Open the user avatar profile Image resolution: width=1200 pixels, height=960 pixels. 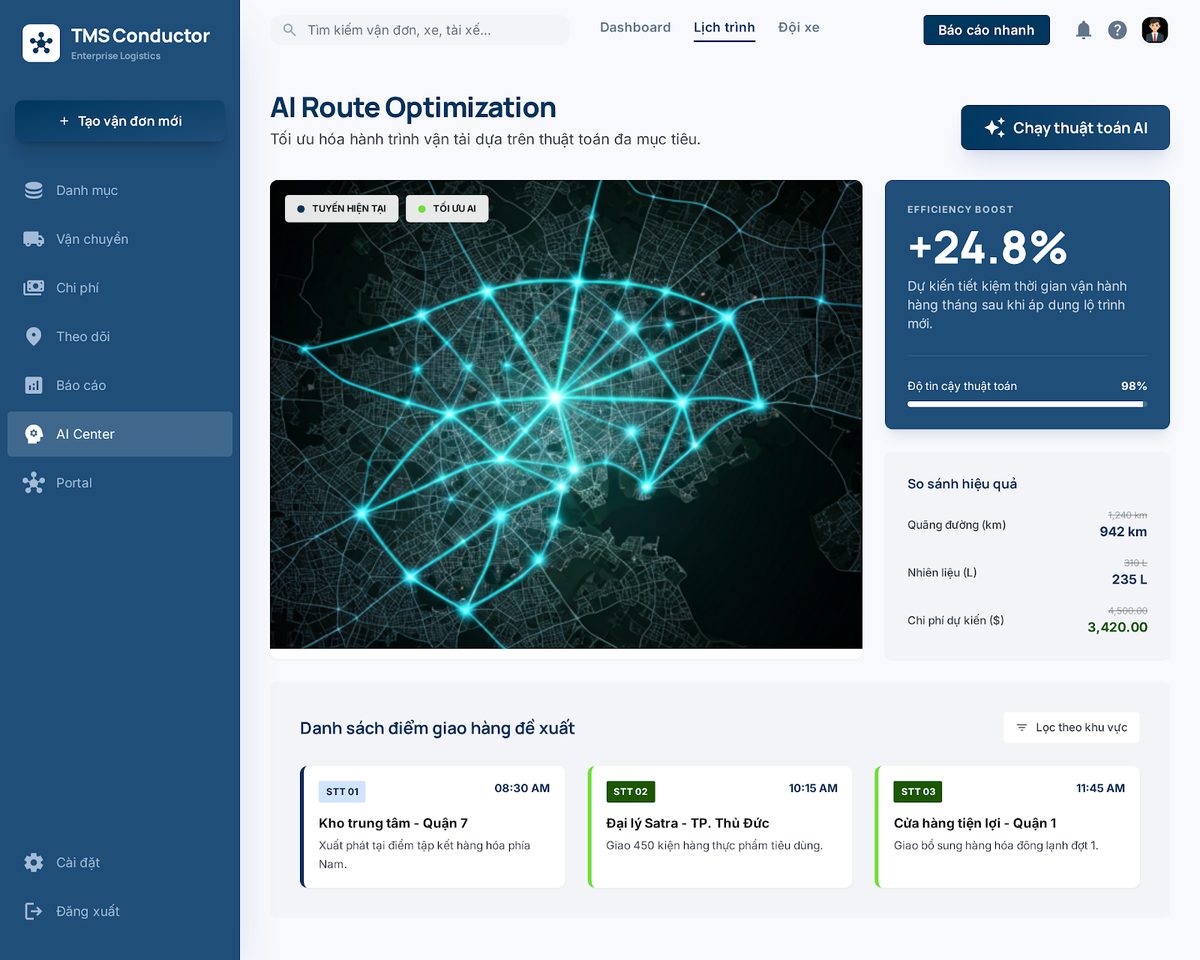pos(1155,30)
